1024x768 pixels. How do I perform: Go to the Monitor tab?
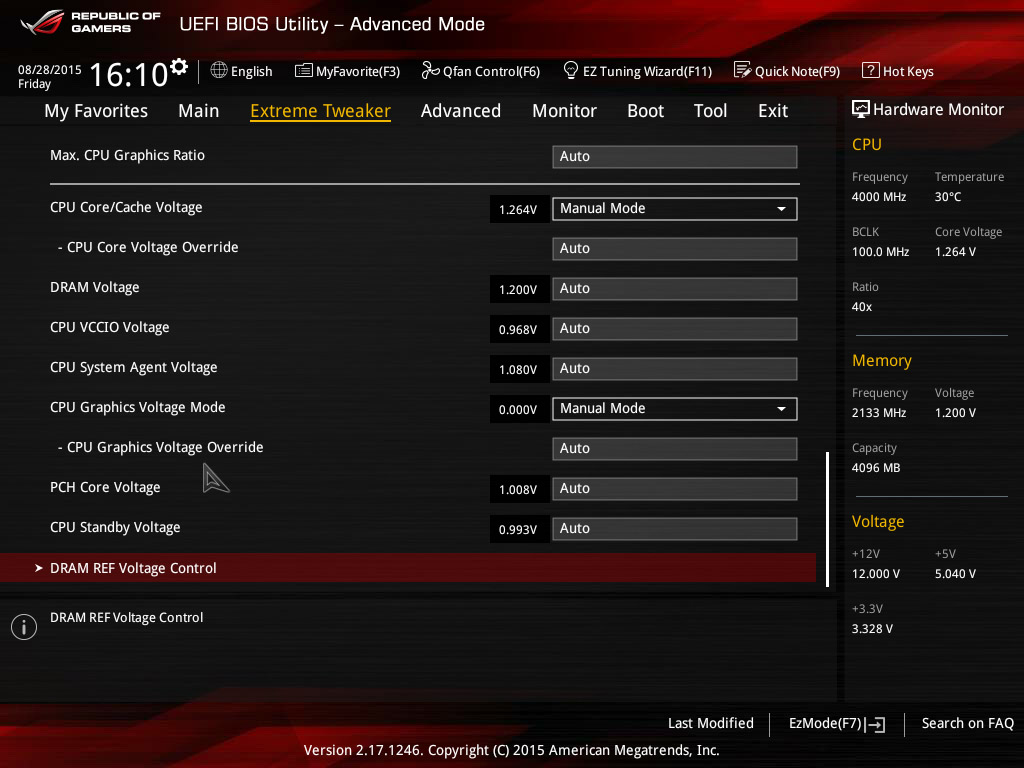(x=564, y=111)
